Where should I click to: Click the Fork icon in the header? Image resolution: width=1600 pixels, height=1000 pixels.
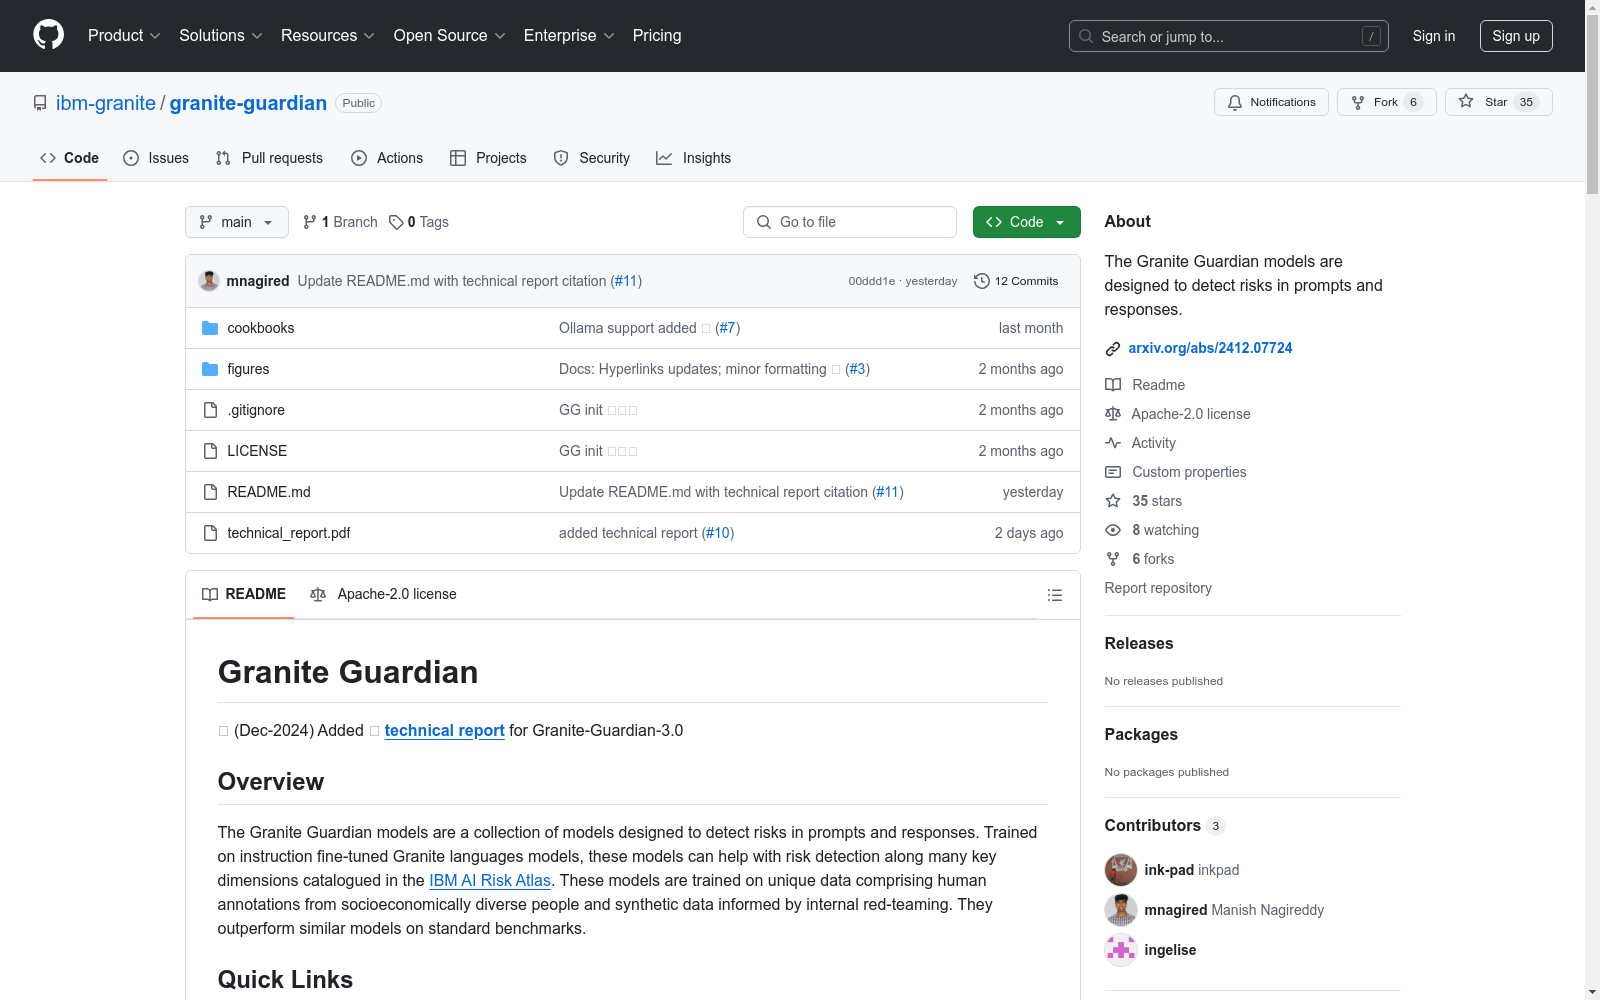(1358, 102)
